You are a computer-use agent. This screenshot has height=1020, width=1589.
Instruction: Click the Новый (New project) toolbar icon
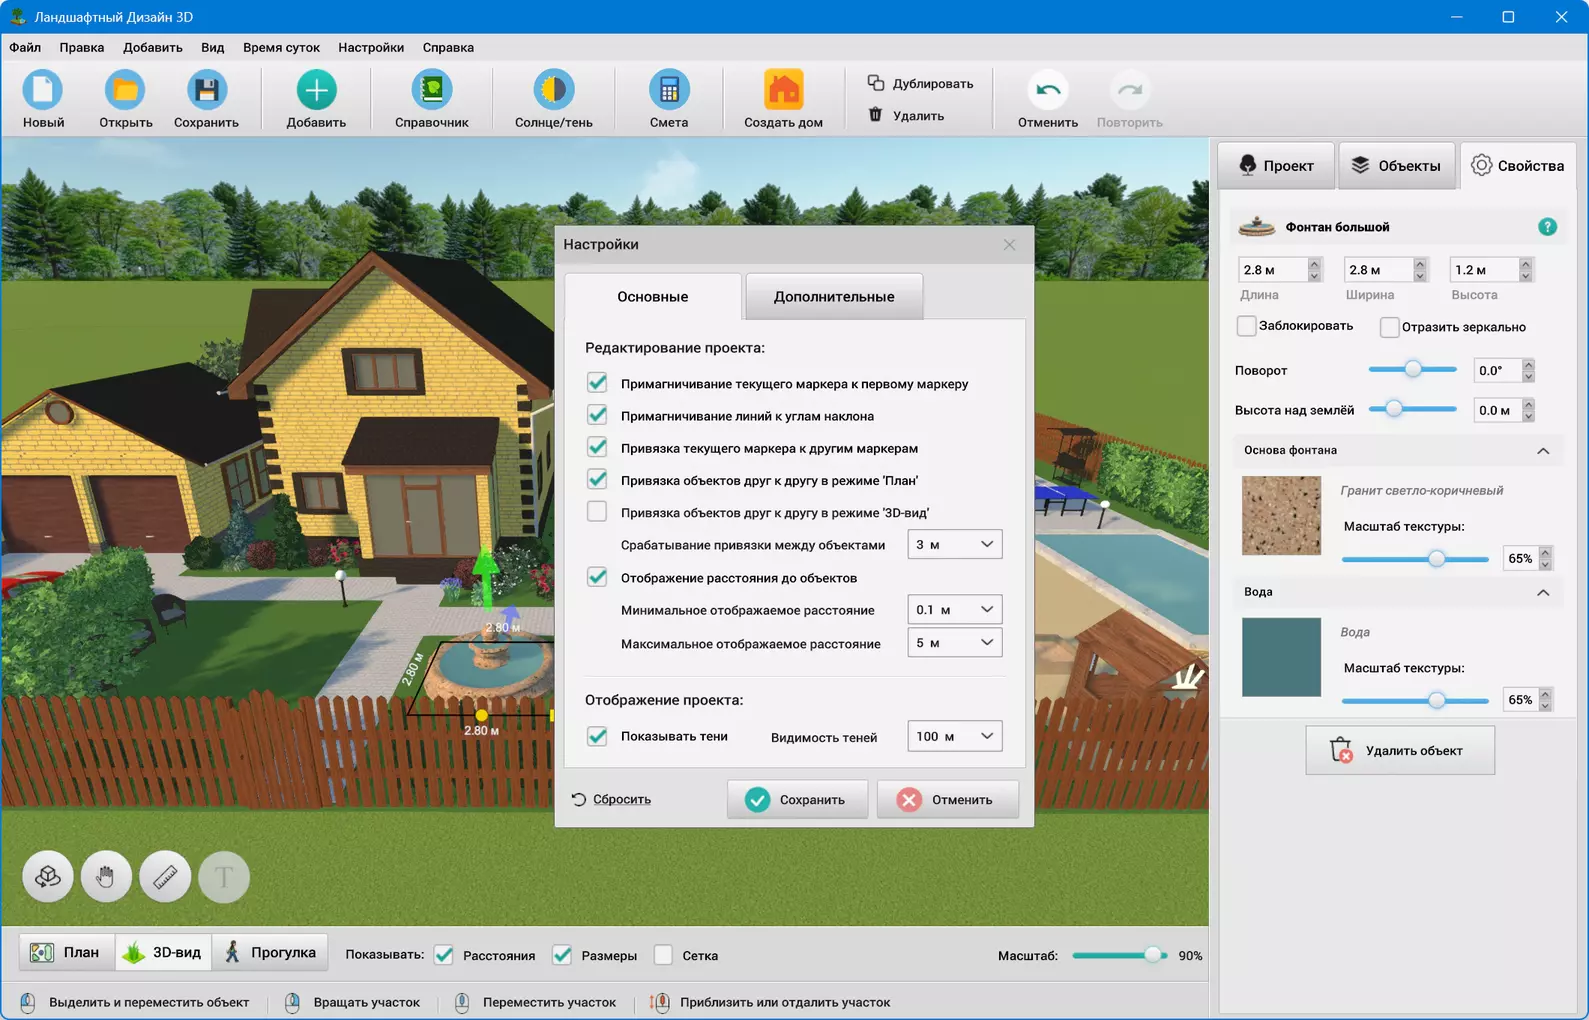pos(43,90)
